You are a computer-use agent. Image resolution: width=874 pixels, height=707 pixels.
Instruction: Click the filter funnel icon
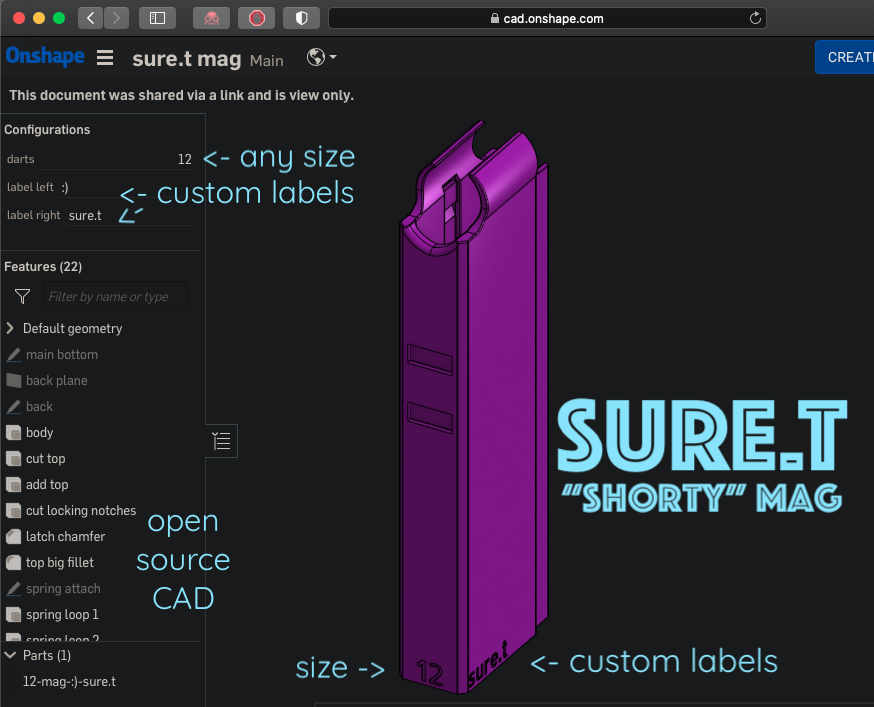point(22,296)
